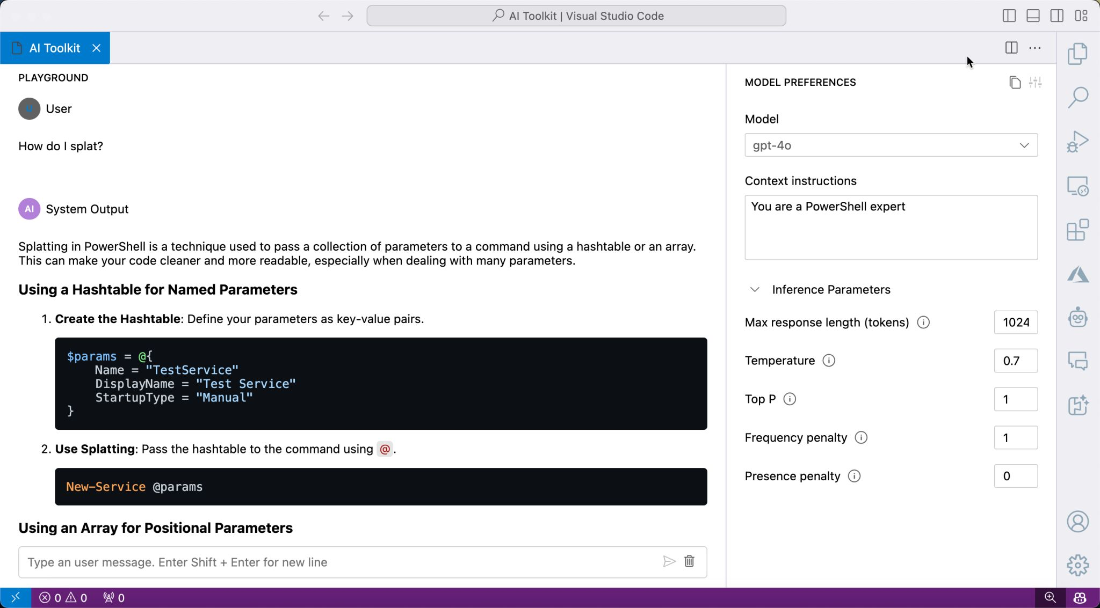Show info for Top P parameter
1100x608 pixels.
pos(789,399)
